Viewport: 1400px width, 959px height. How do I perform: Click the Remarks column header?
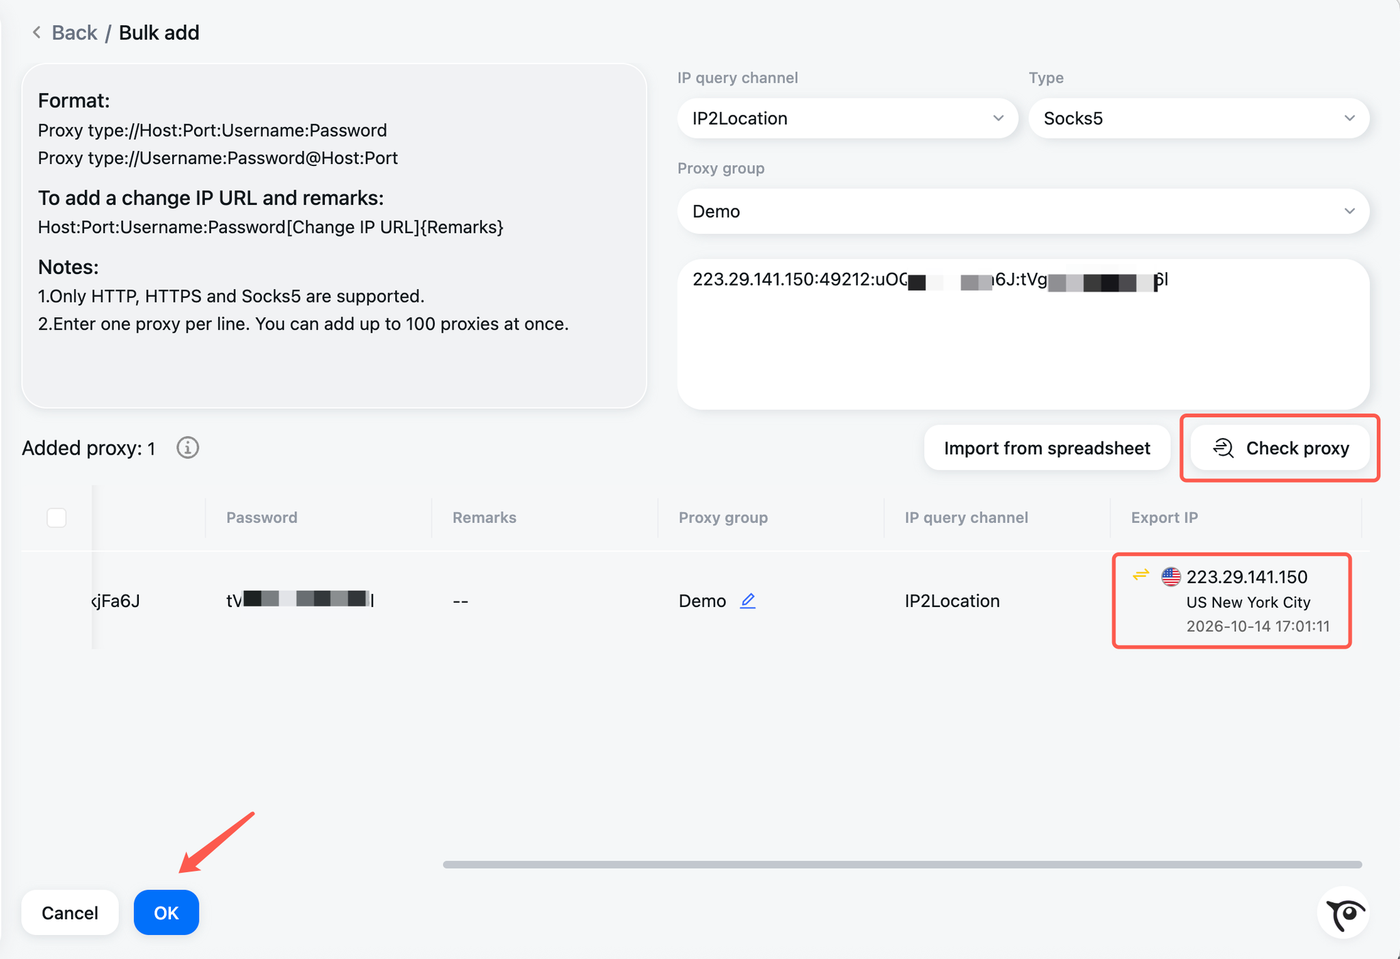click(484, 517)
